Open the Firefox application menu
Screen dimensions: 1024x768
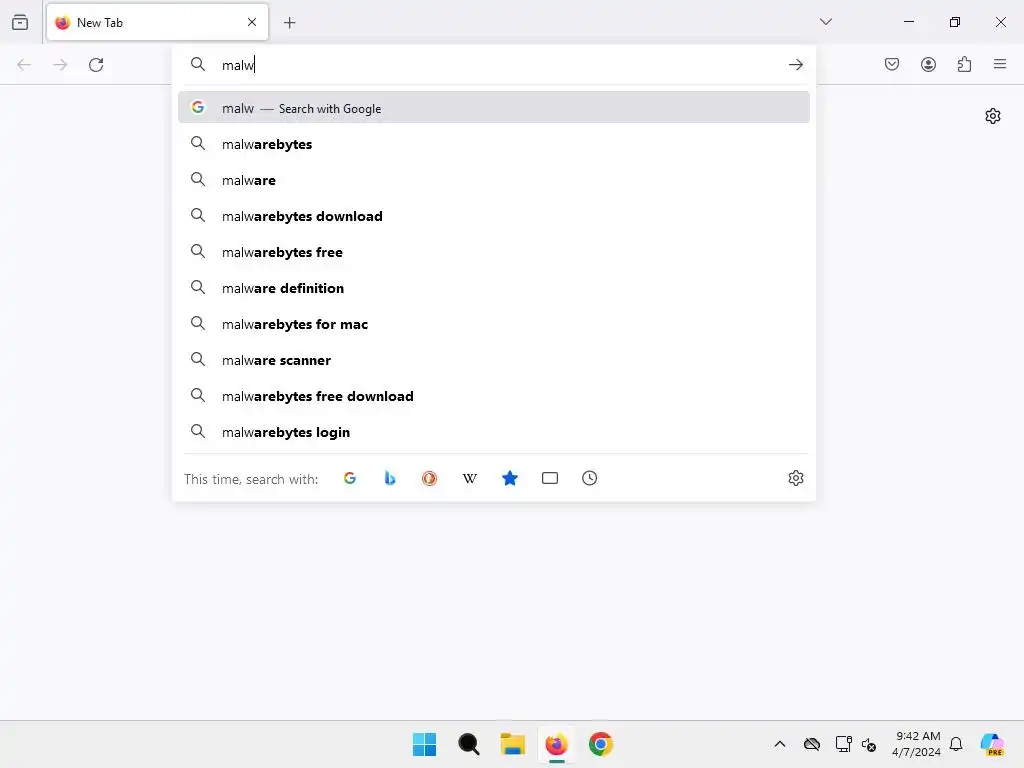click(x=1000, y=64)
